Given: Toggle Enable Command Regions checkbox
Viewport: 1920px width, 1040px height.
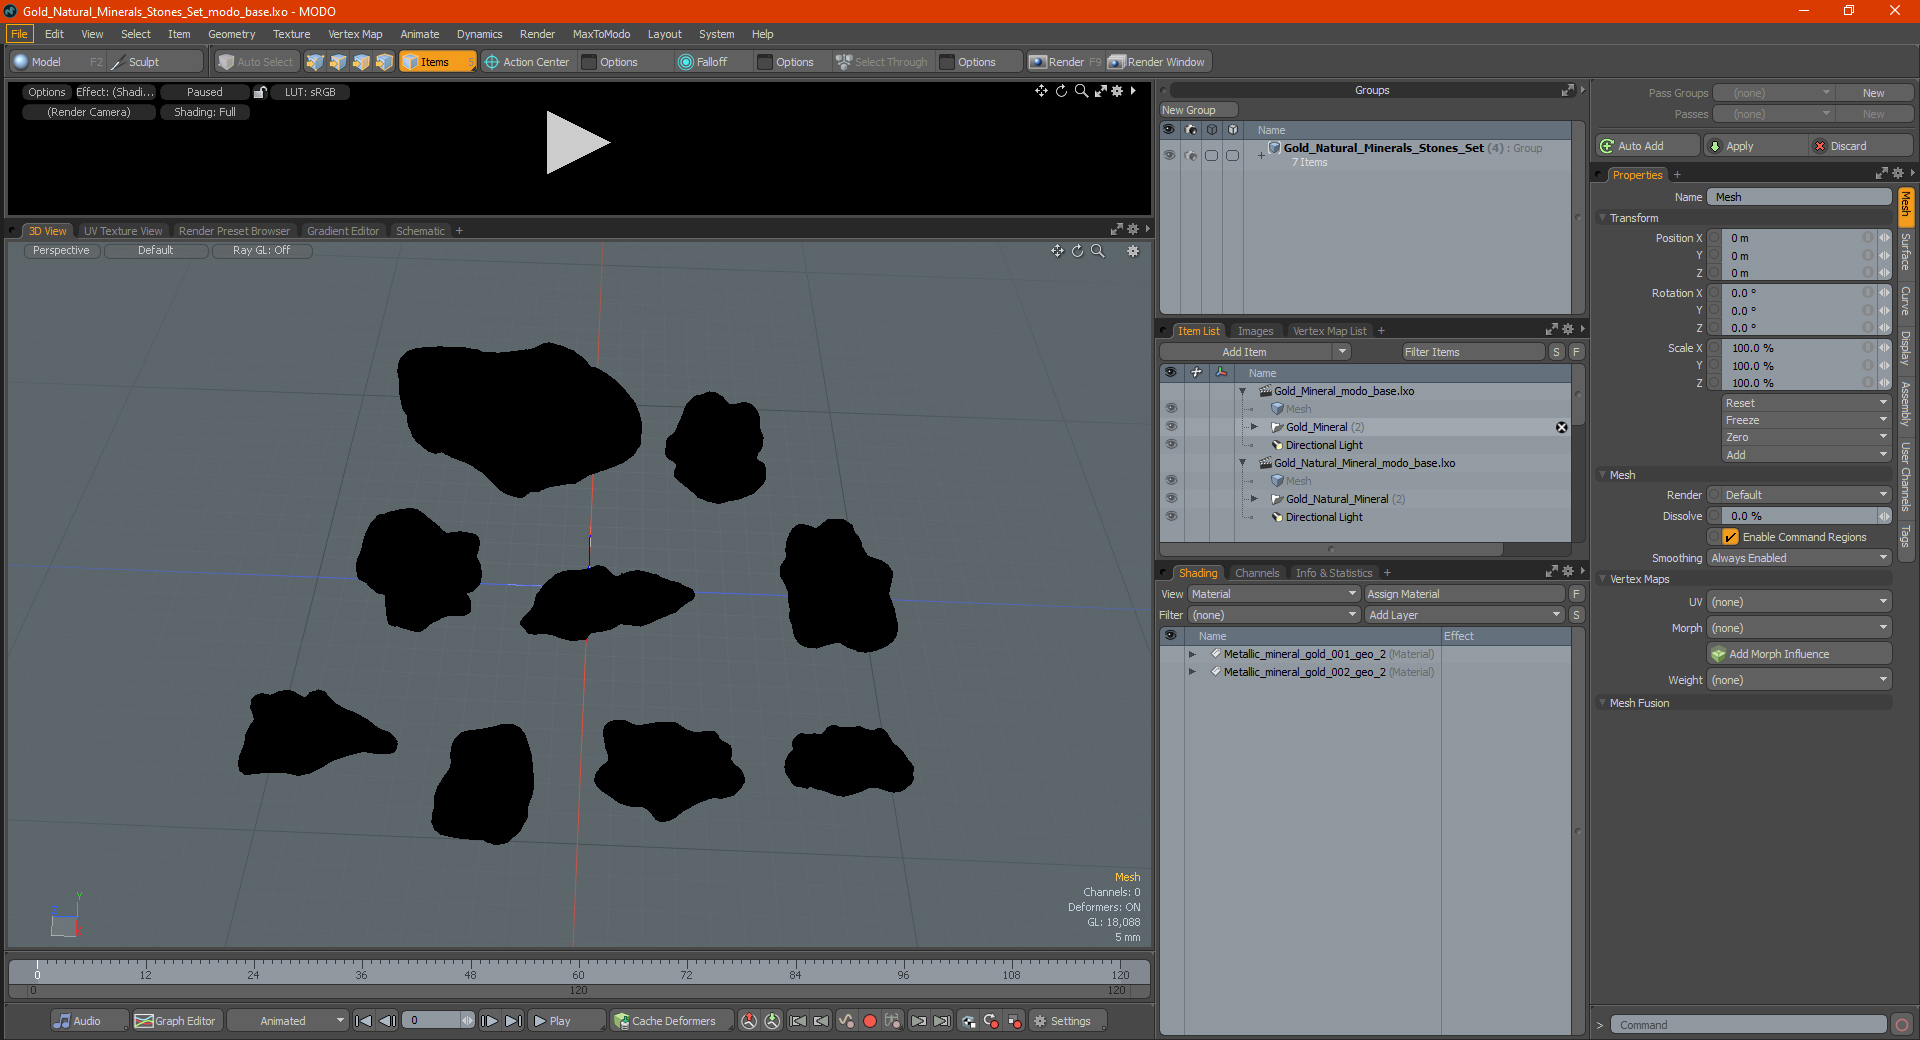Looking at the screenshot, I should point(1730,537).
